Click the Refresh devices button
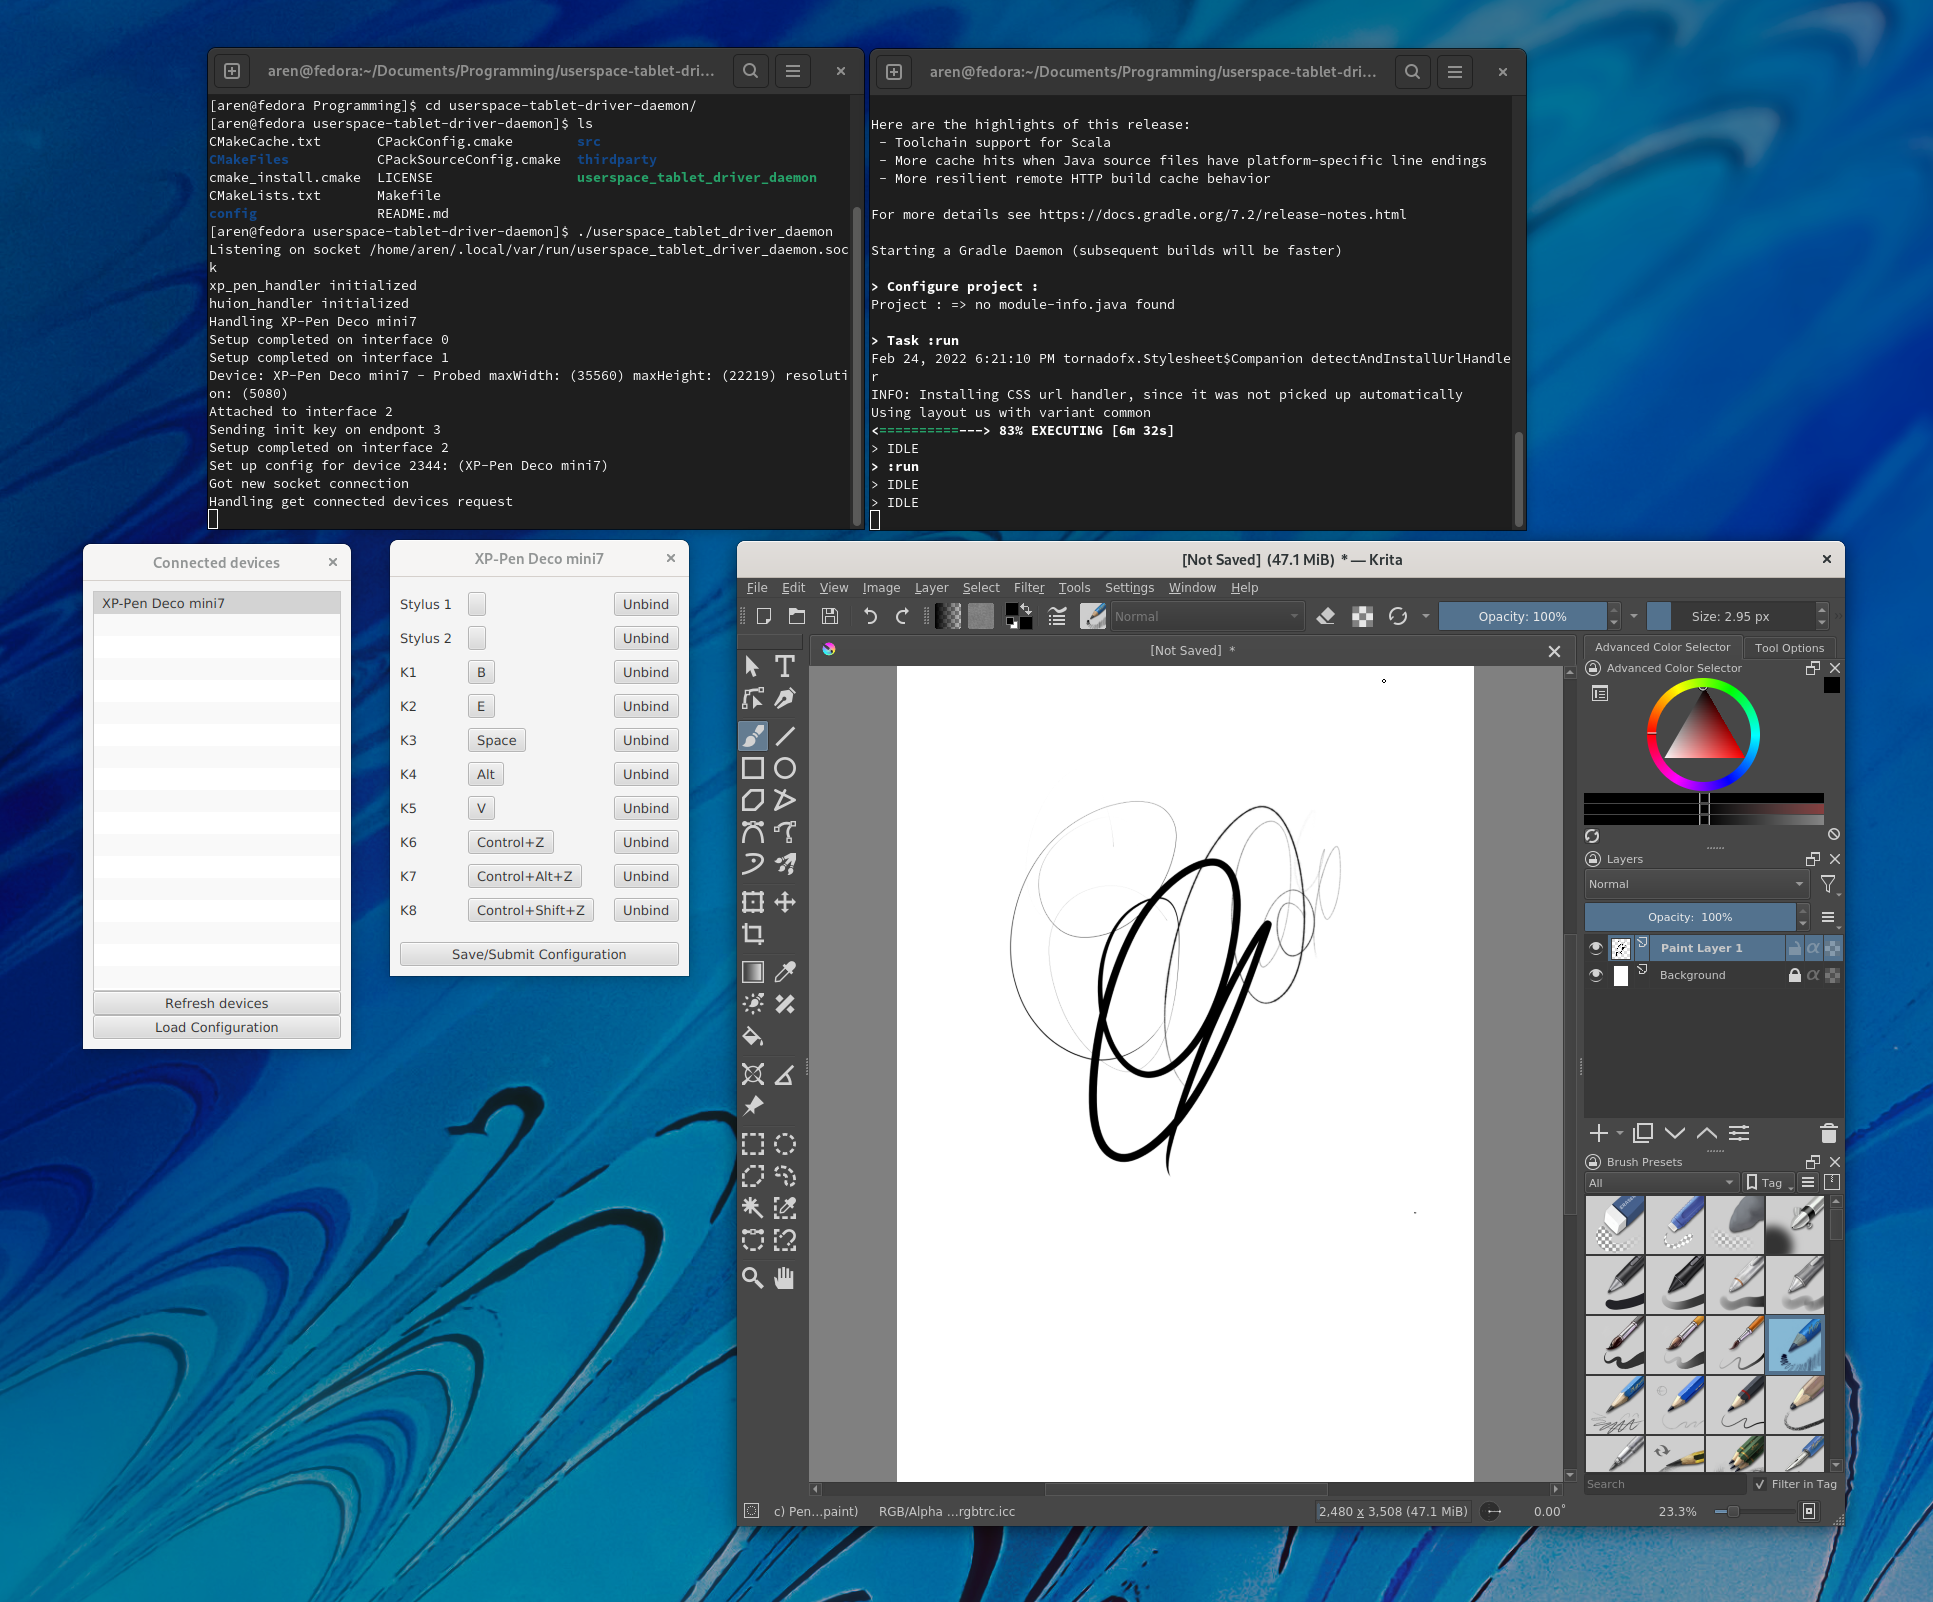 [x=217, y=1003]
